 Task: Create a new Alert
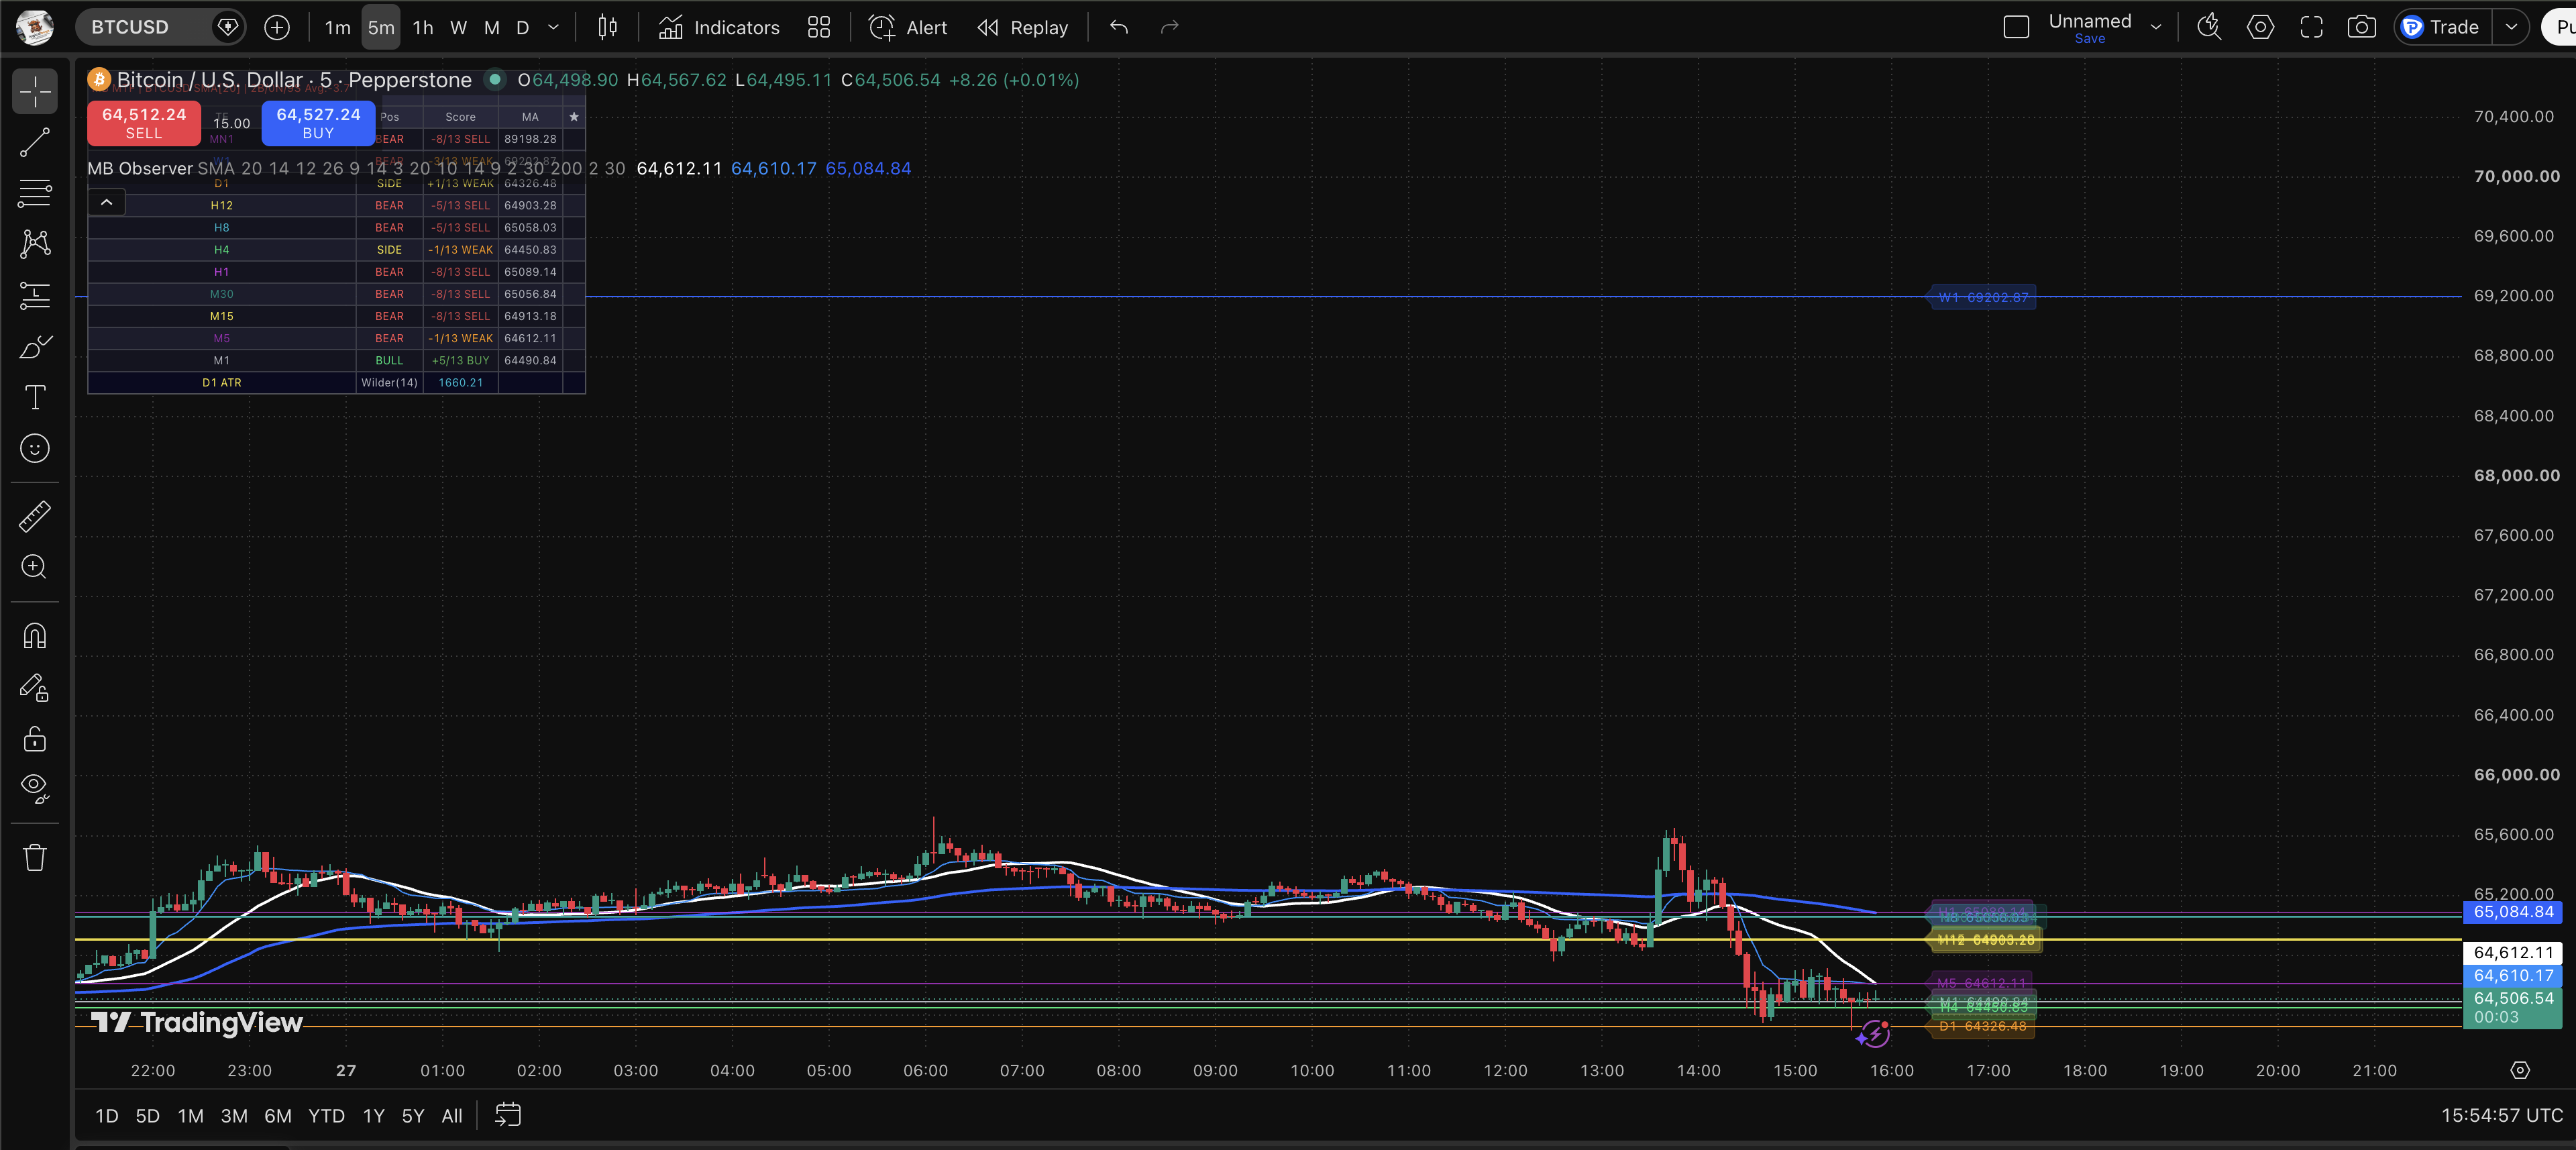click(x=908, y=27)
